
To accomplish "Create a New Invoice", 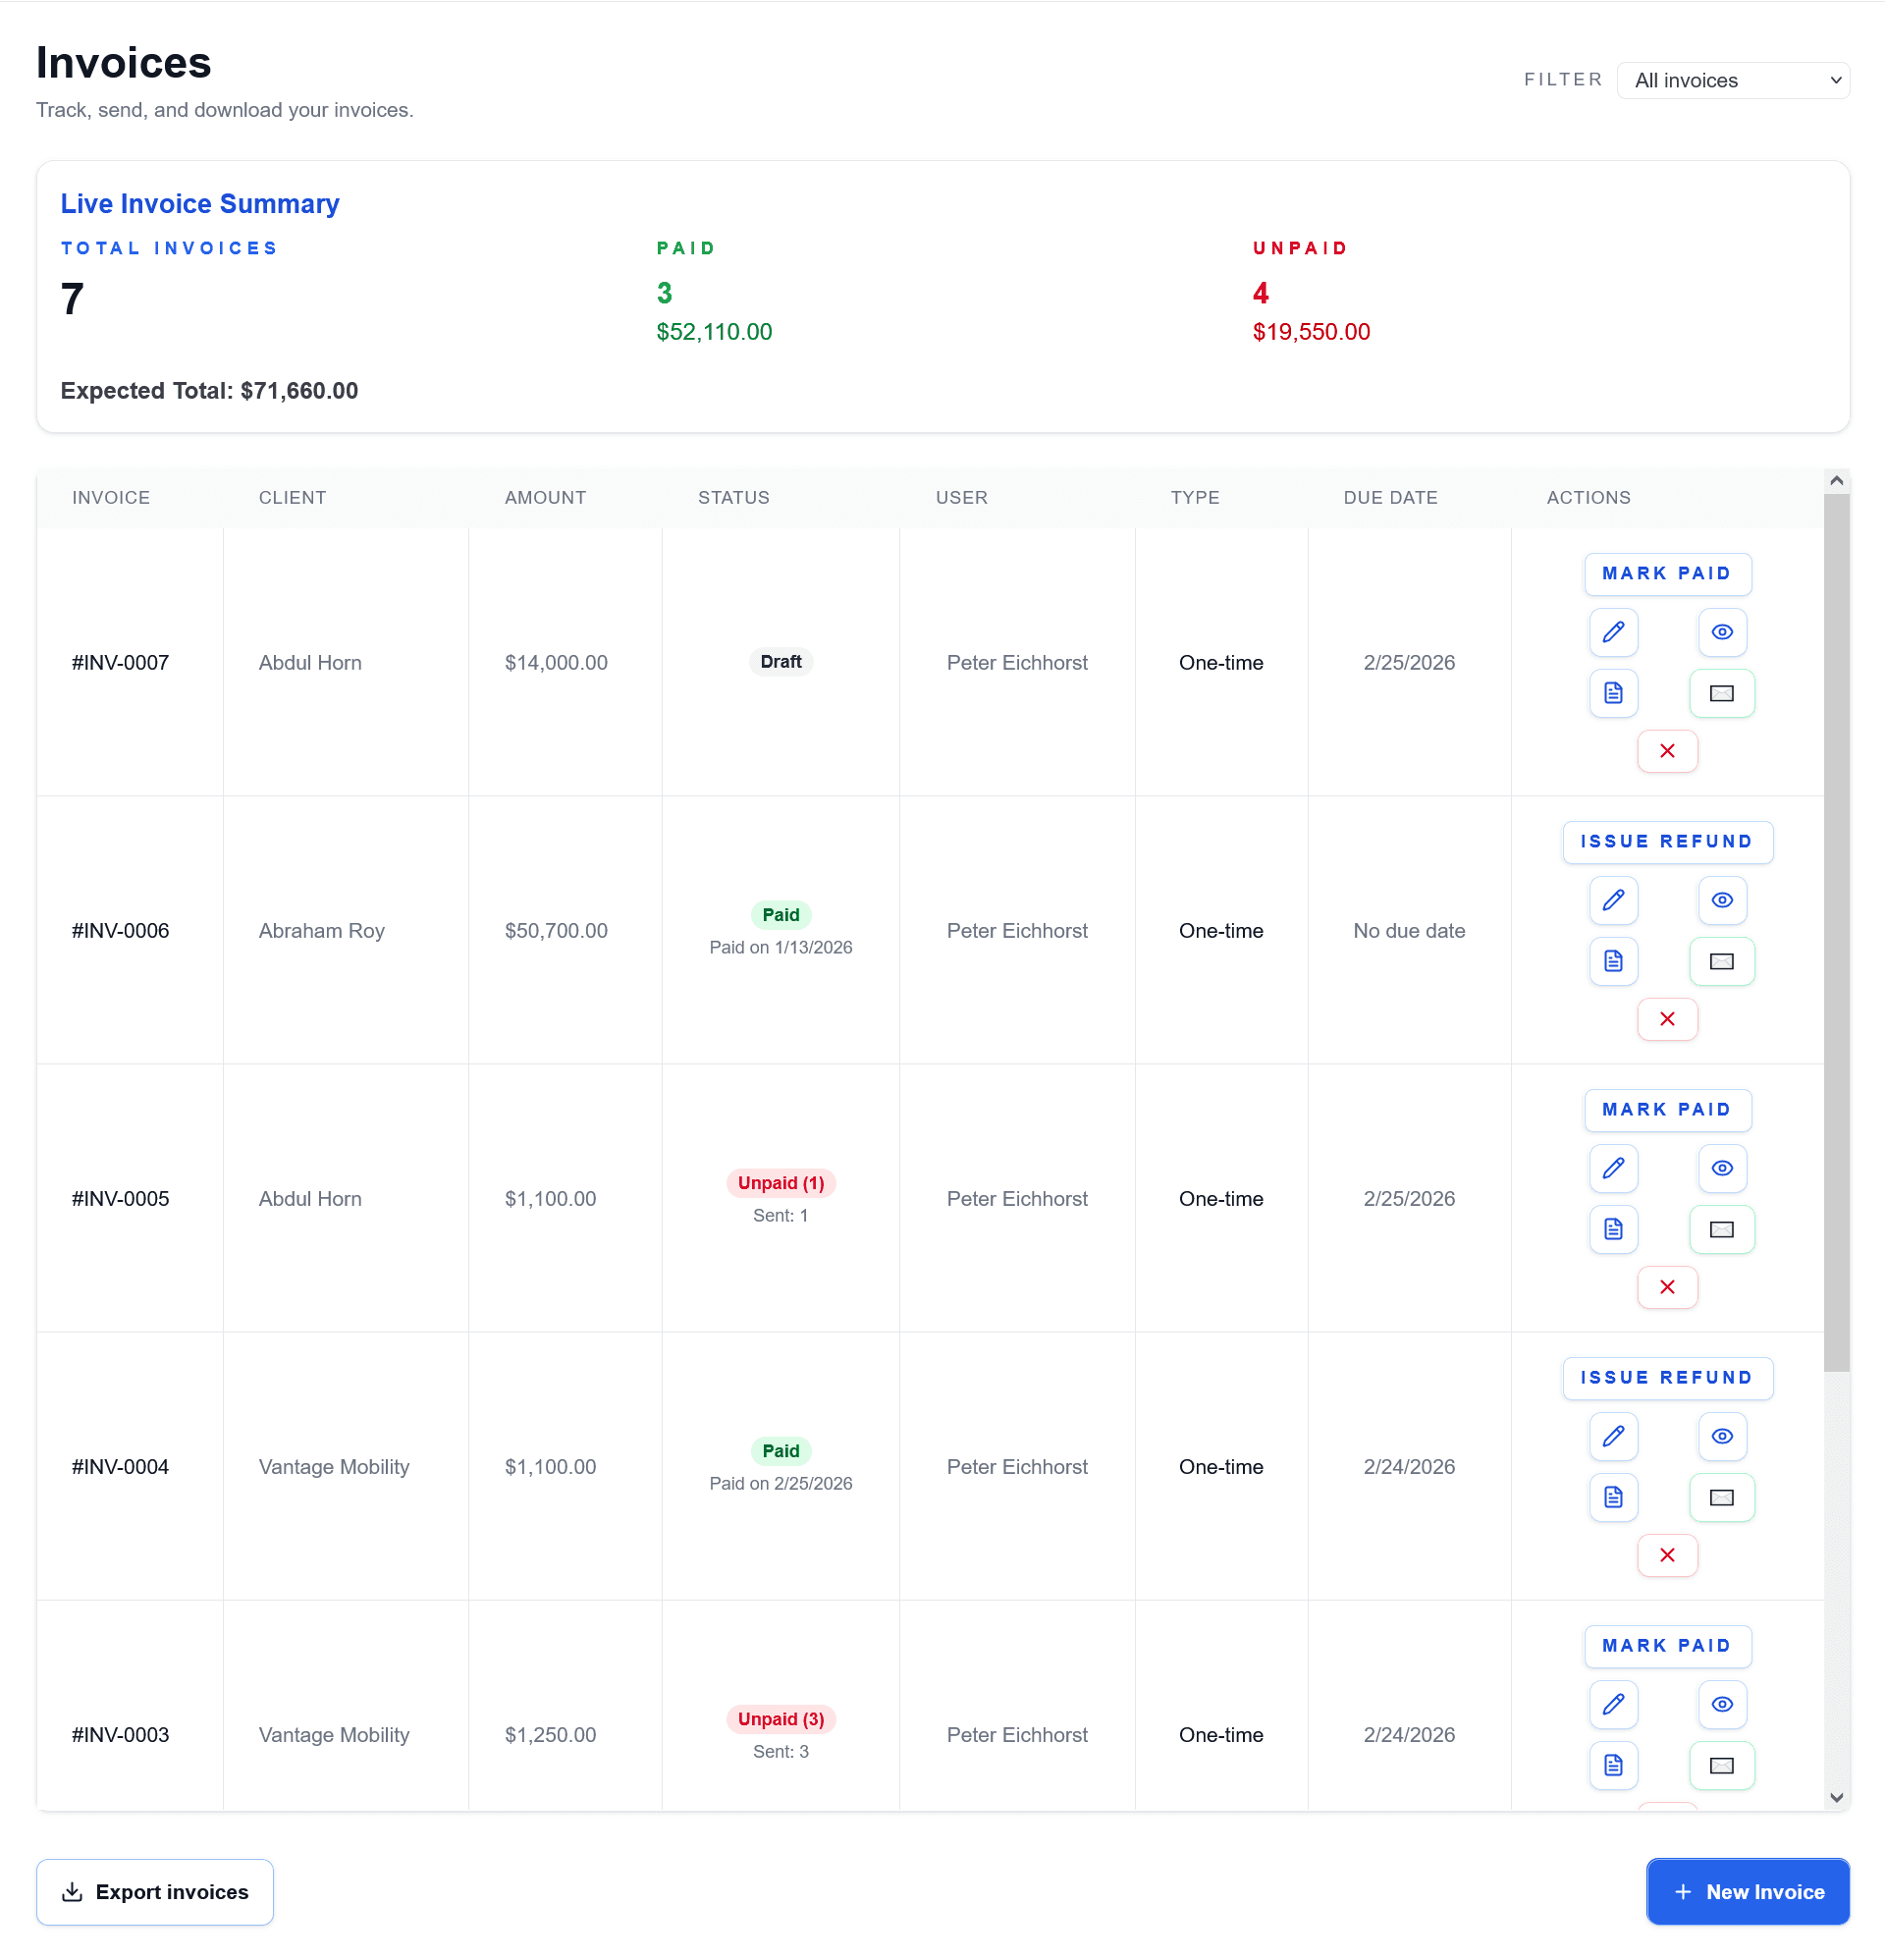I will pos(1748,1891).
